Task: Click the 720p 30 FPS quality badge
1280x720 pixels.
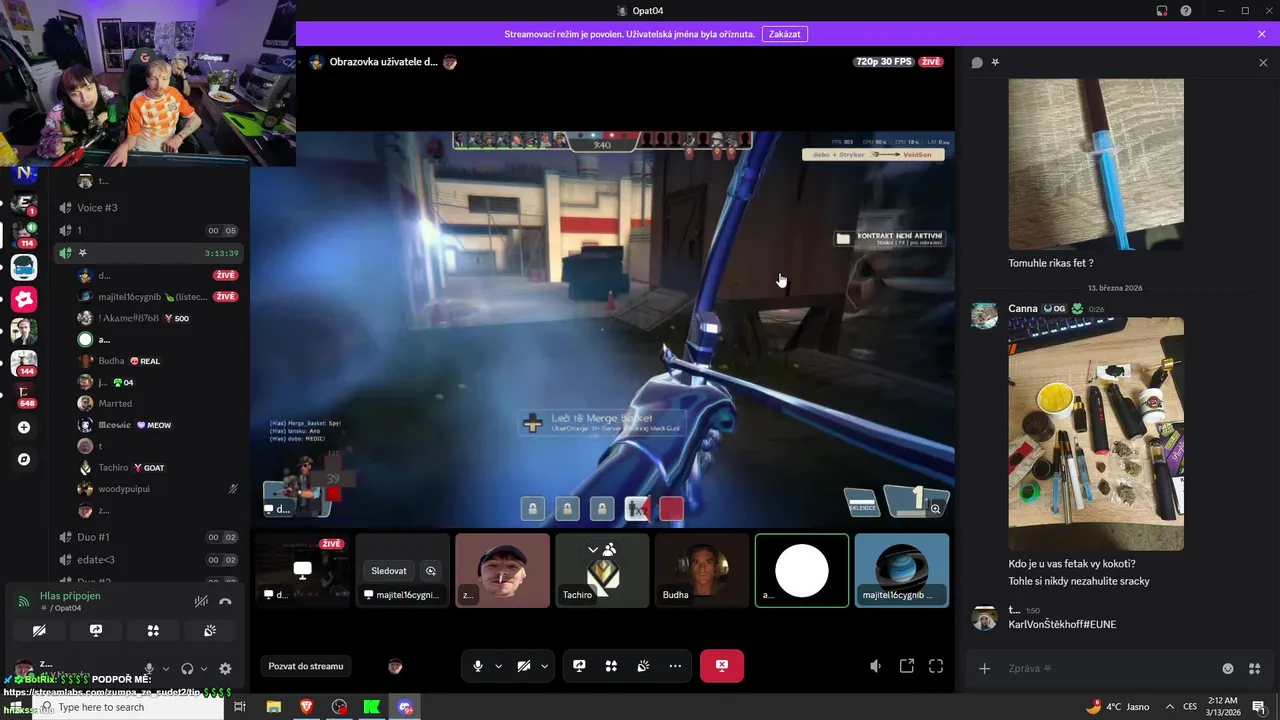Action: pos(885,62)
